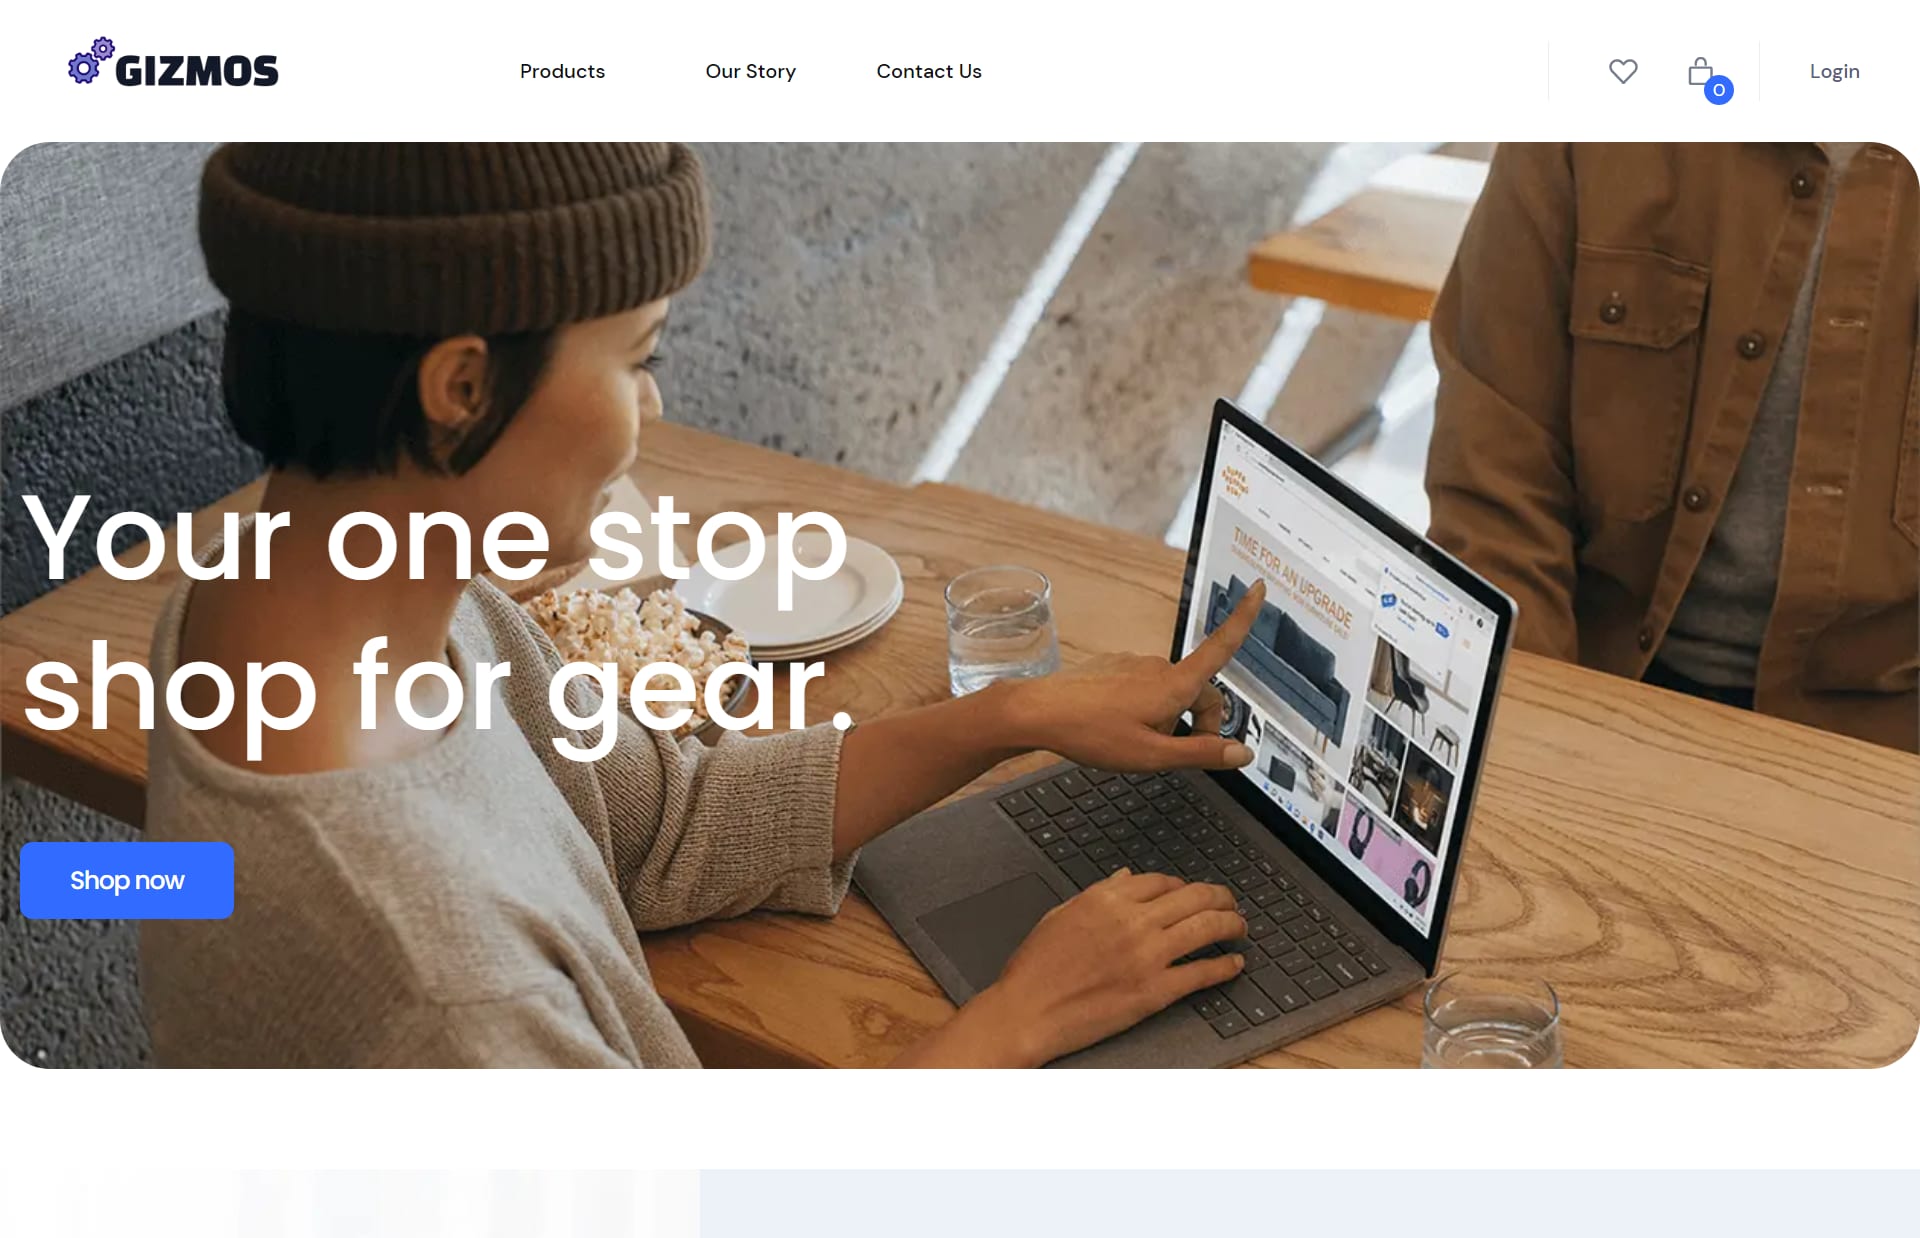Open the wishlist heart icon
This screenshot has height=1238, width=1920.
(1623, 71)
